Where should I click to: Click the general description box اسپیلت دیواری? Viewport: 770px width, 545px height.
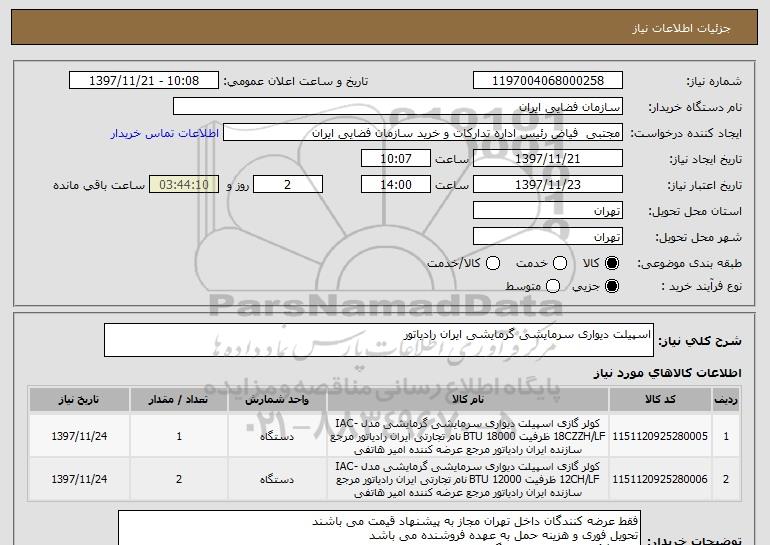[x=379, y=340]
